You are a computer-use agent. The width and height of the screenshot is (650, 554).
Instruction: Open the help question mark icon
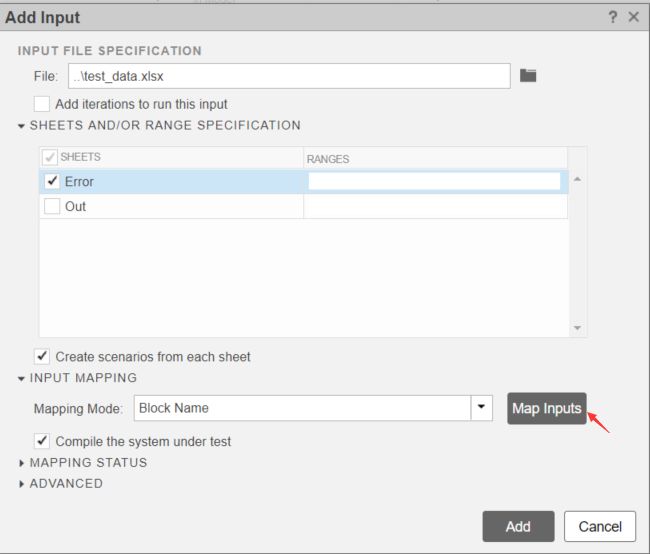point(612,17)
